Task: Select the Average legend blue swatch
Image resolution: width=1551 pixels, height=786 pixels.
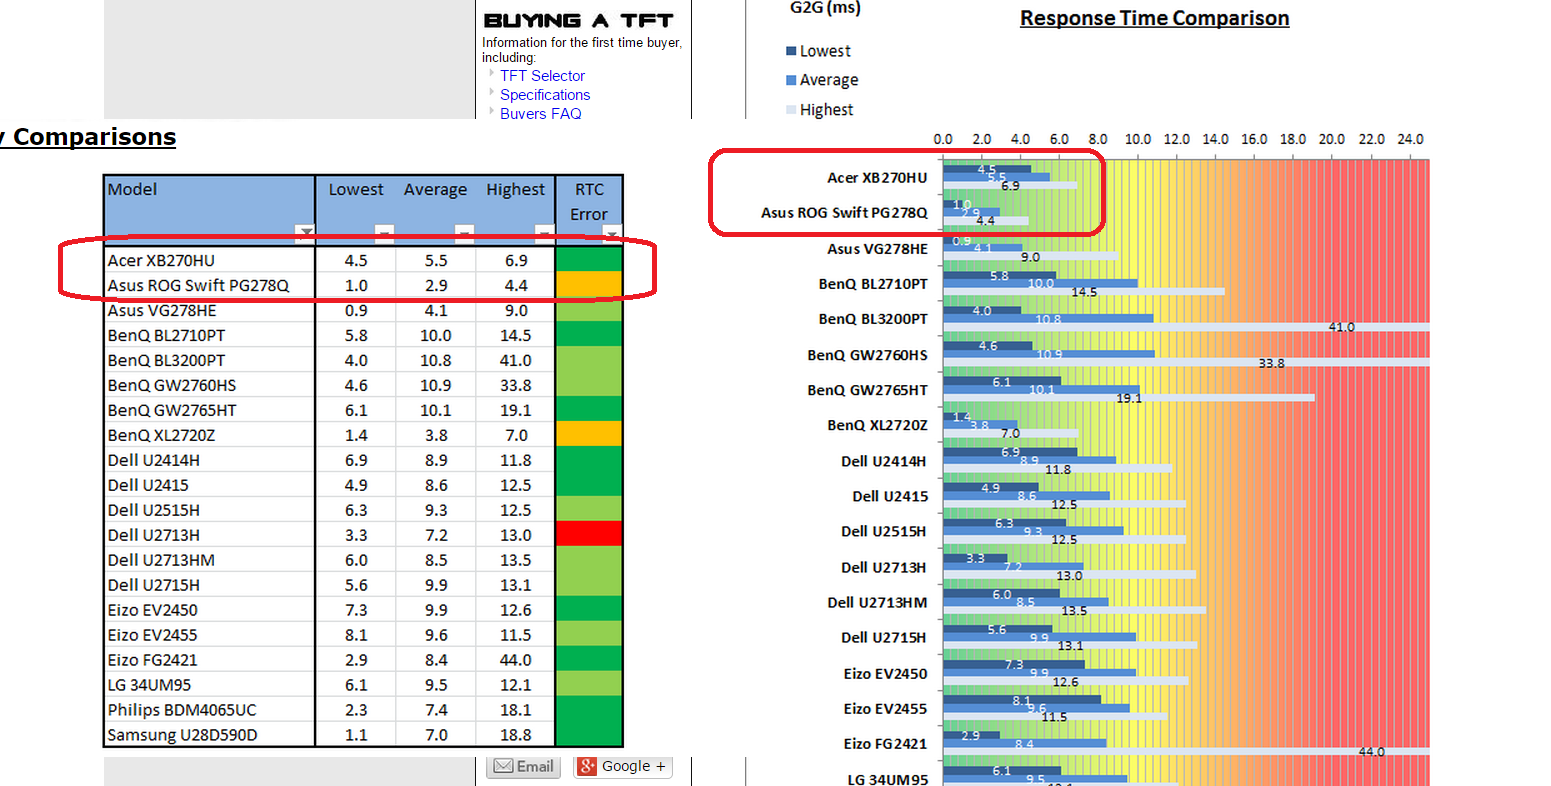Action: (791, 80)
